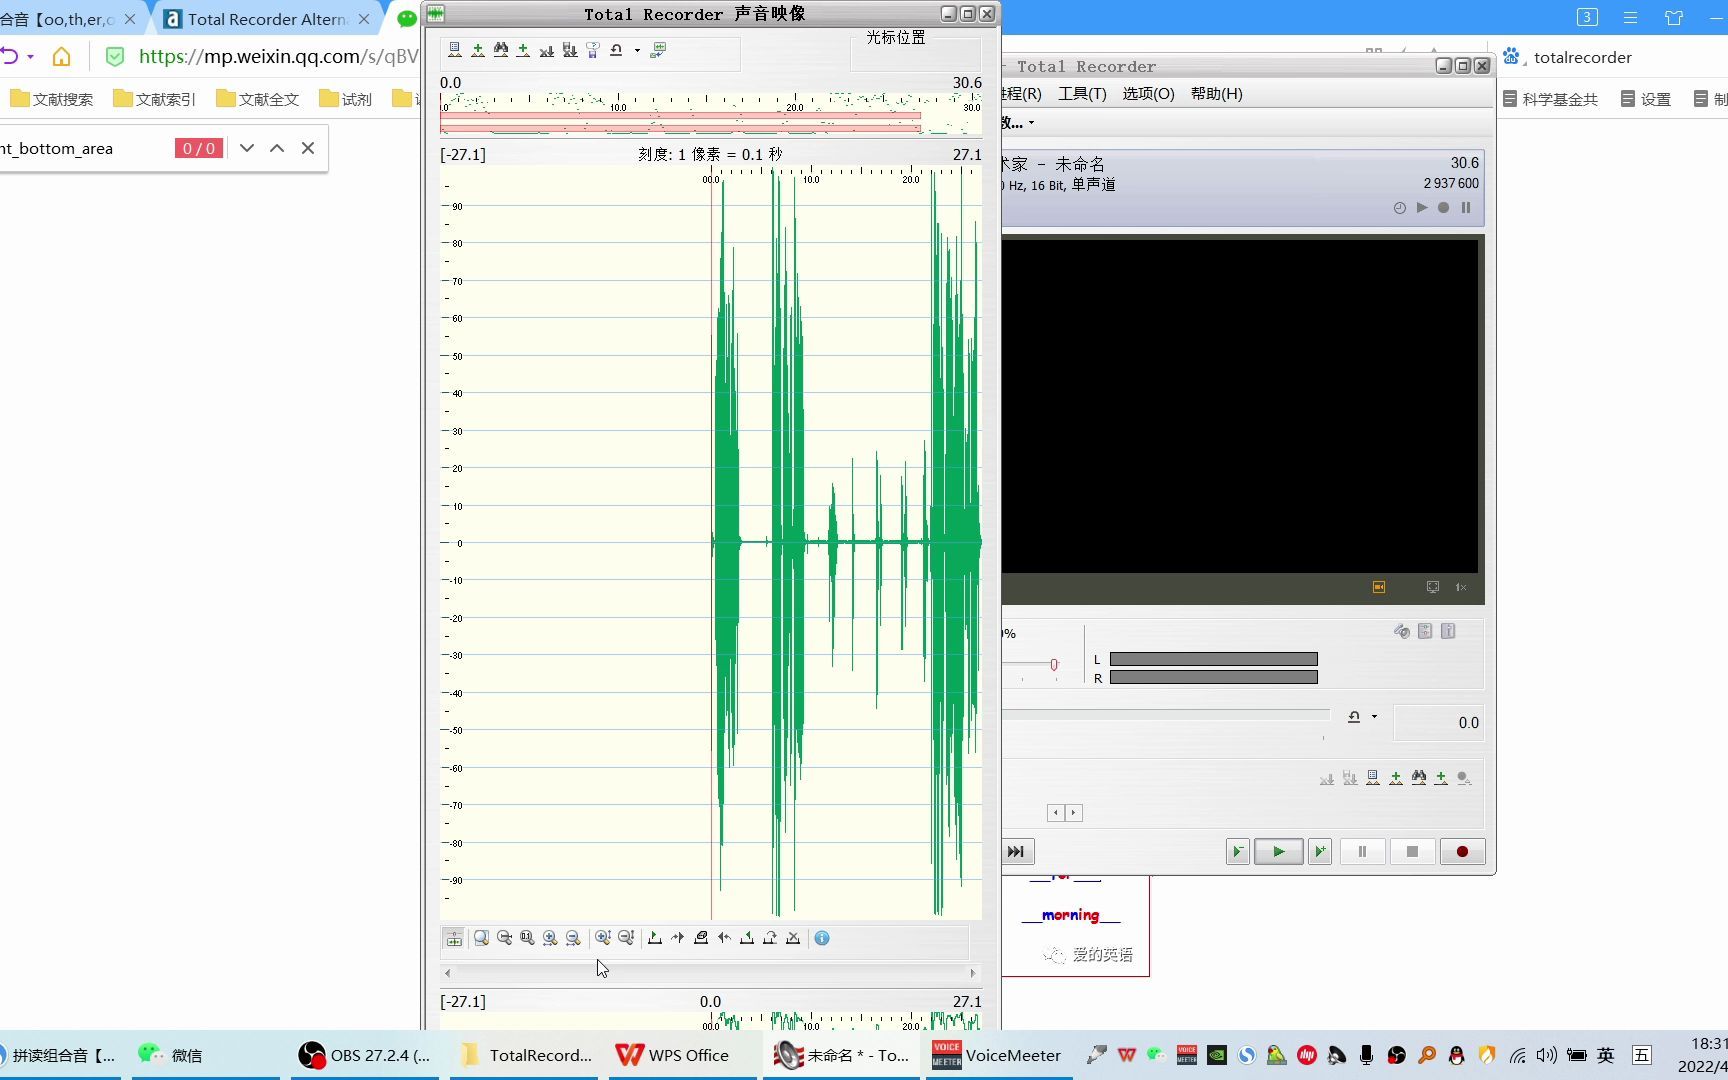1728x1080 pixels.
Task: Click the overview waveform strip at top
Action: click(x=710, y=114)
